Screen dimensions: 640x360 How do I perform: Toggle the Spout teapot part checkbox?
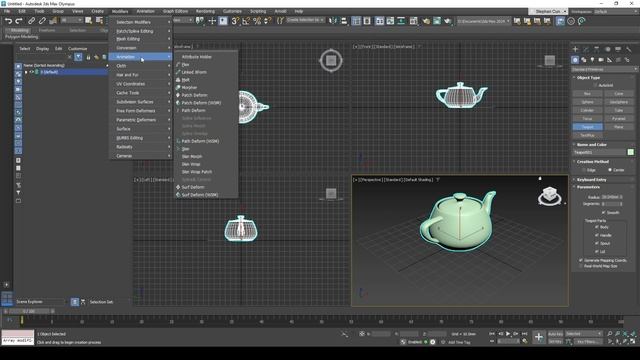(x=597, y=243)
